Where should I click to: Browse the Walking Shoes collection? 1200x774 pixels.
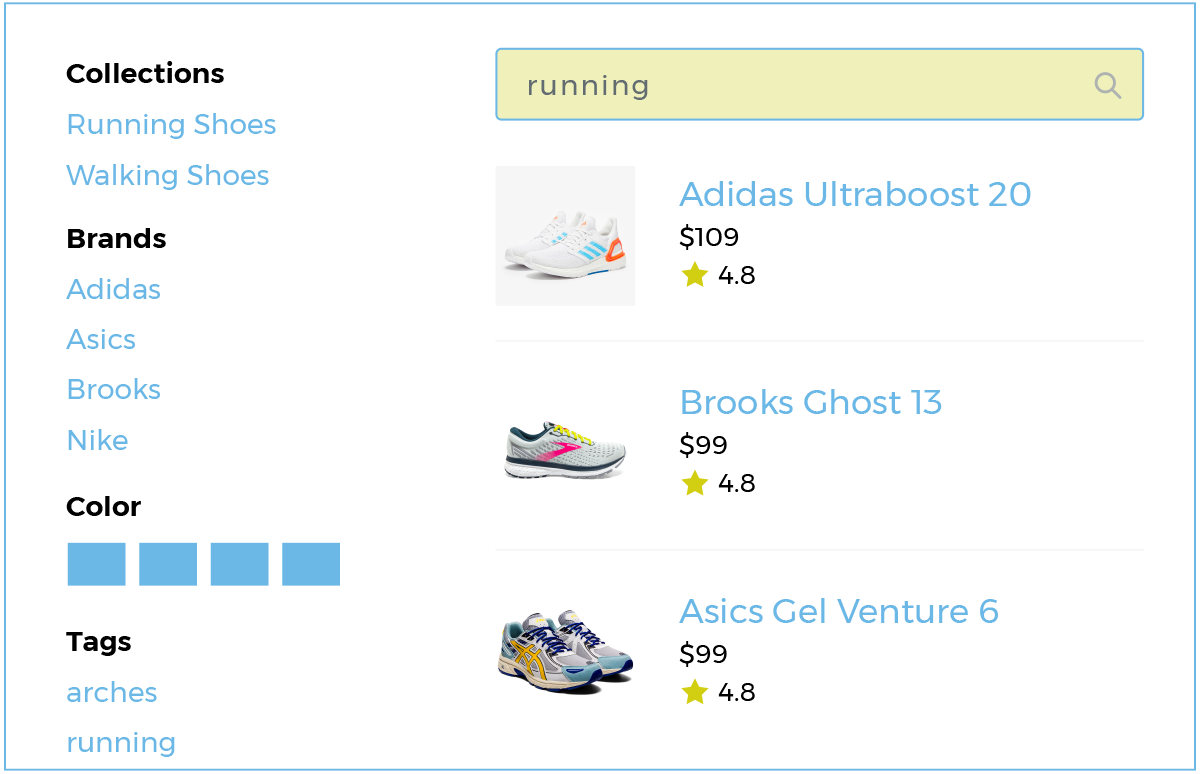[x=168, y=176]
